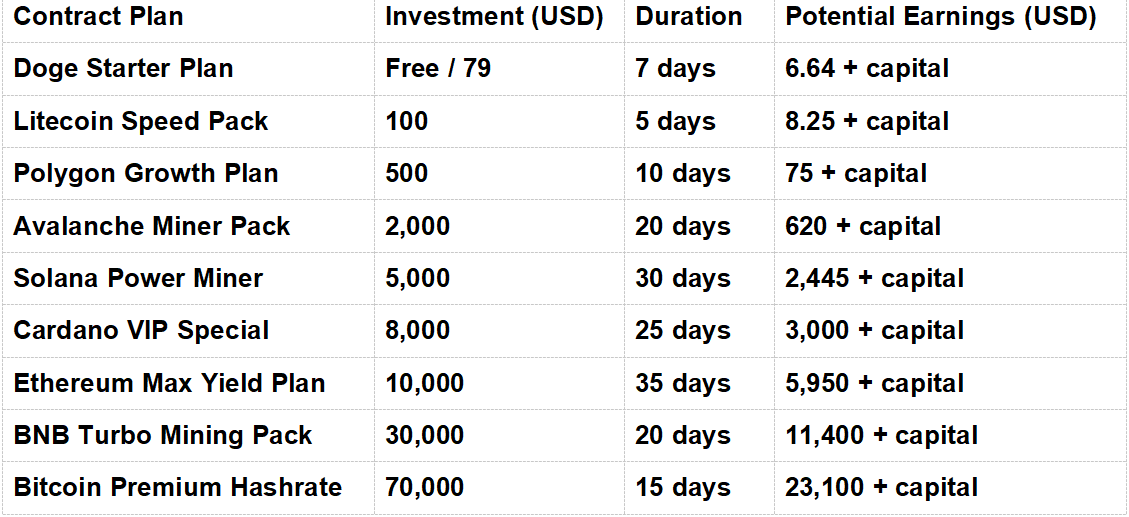Click the 70,000 investment value

[425, 488]
